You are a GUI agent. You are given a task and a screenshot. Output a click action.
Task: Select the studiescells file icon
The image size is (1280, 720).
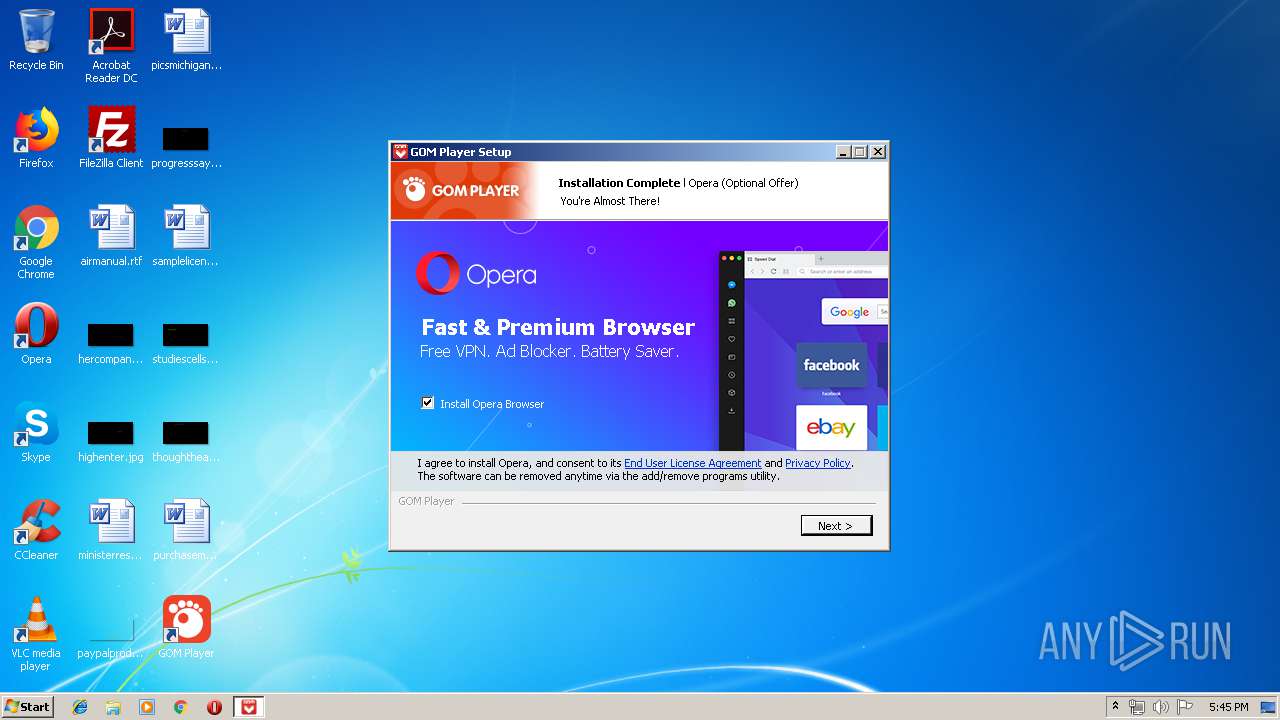click(187, 344)
